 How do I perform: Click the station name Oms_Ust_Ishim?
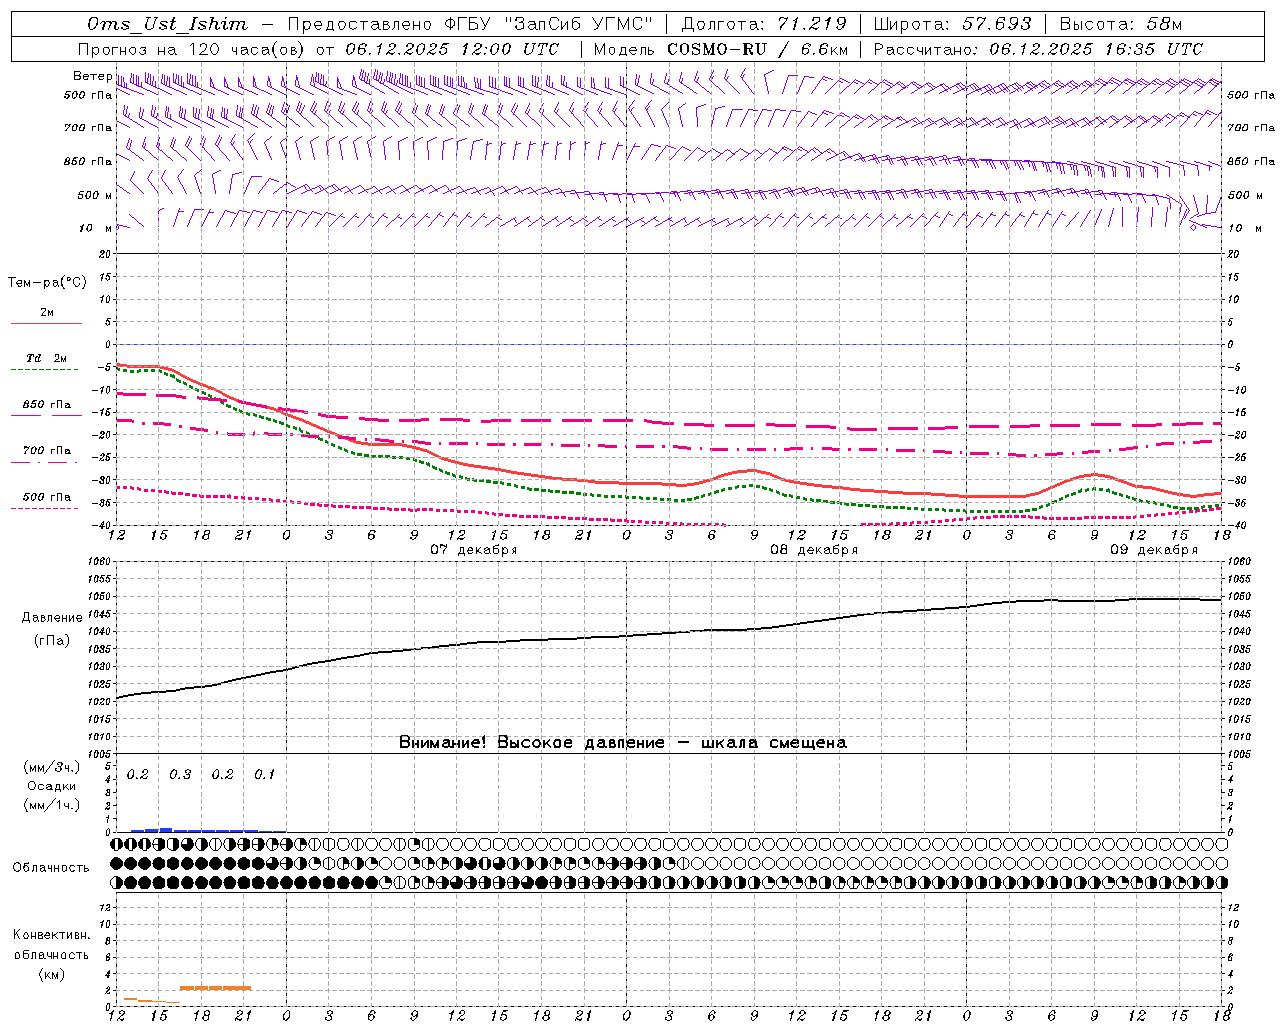[167, 24]
